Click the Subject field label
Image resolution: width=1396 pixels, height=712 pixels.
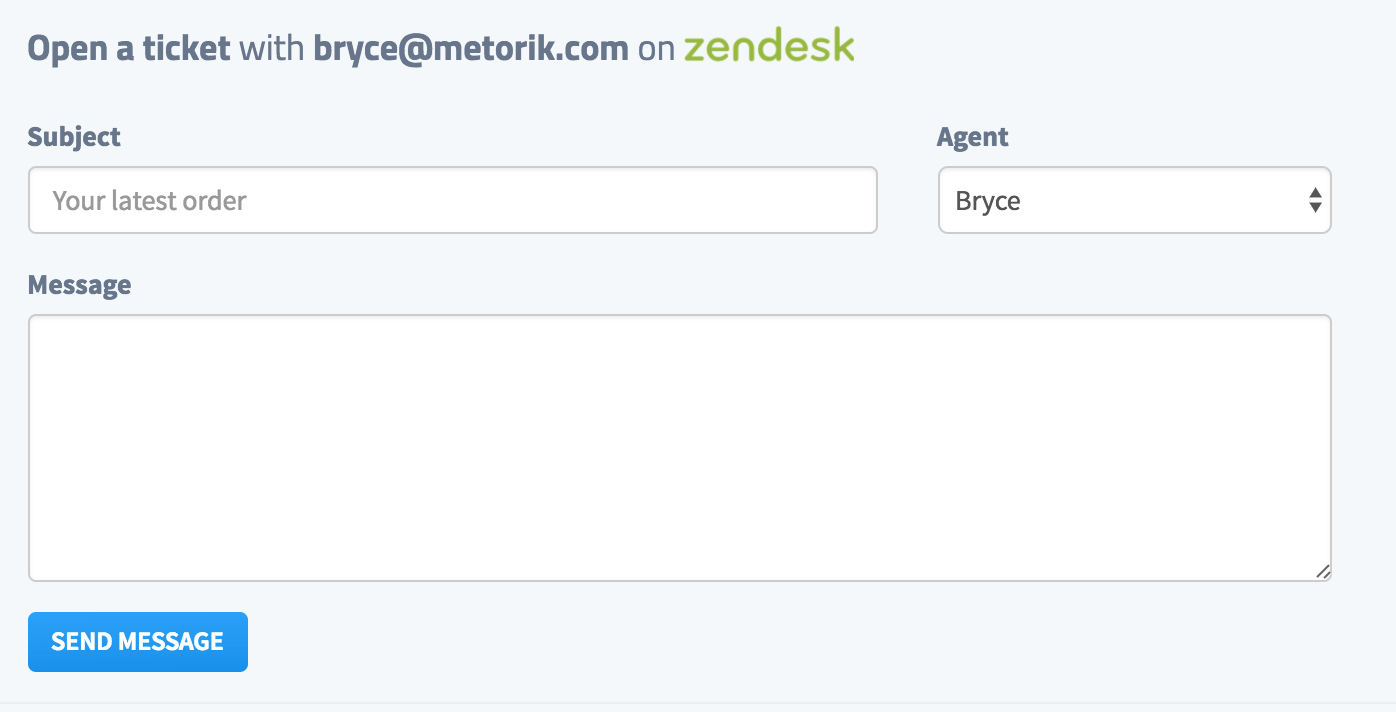(x=74, y=137)
